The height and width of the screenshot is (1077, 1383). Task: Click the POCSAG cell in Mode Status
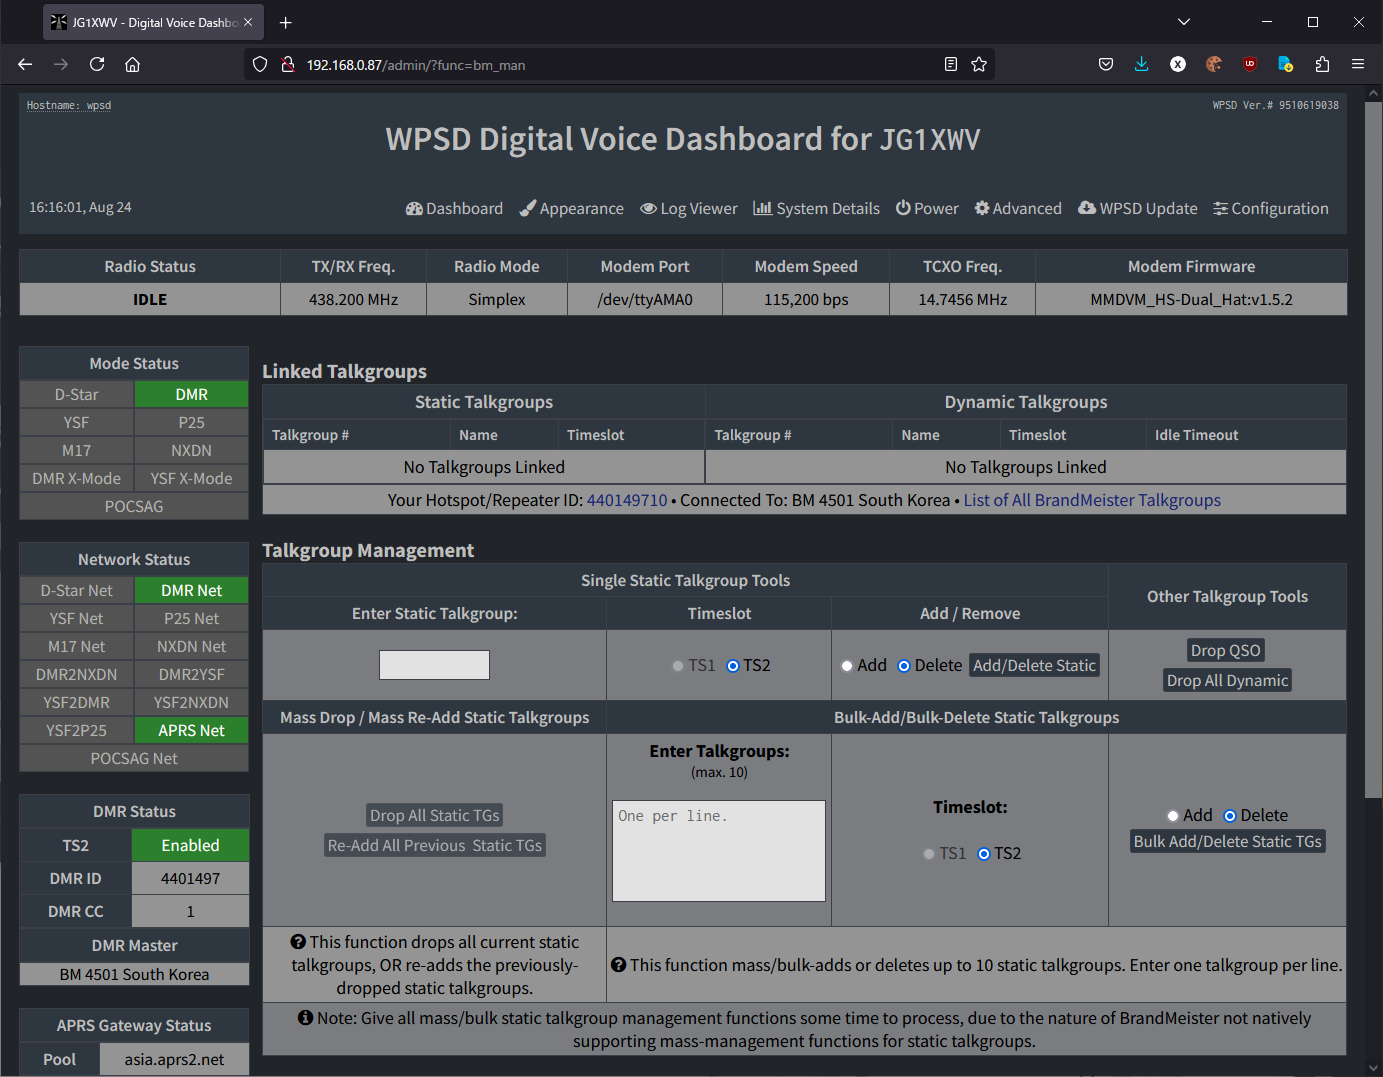(134, 506)
